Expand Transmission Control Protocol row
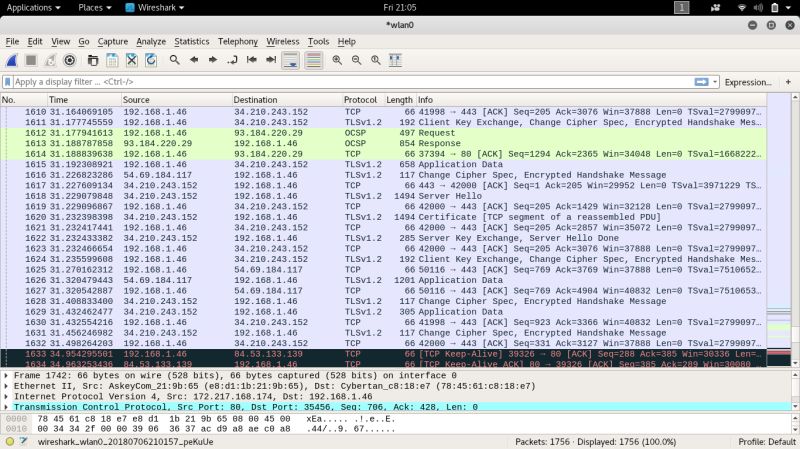The height and width of the screenshot is (449, 800). tap(6, 407)
